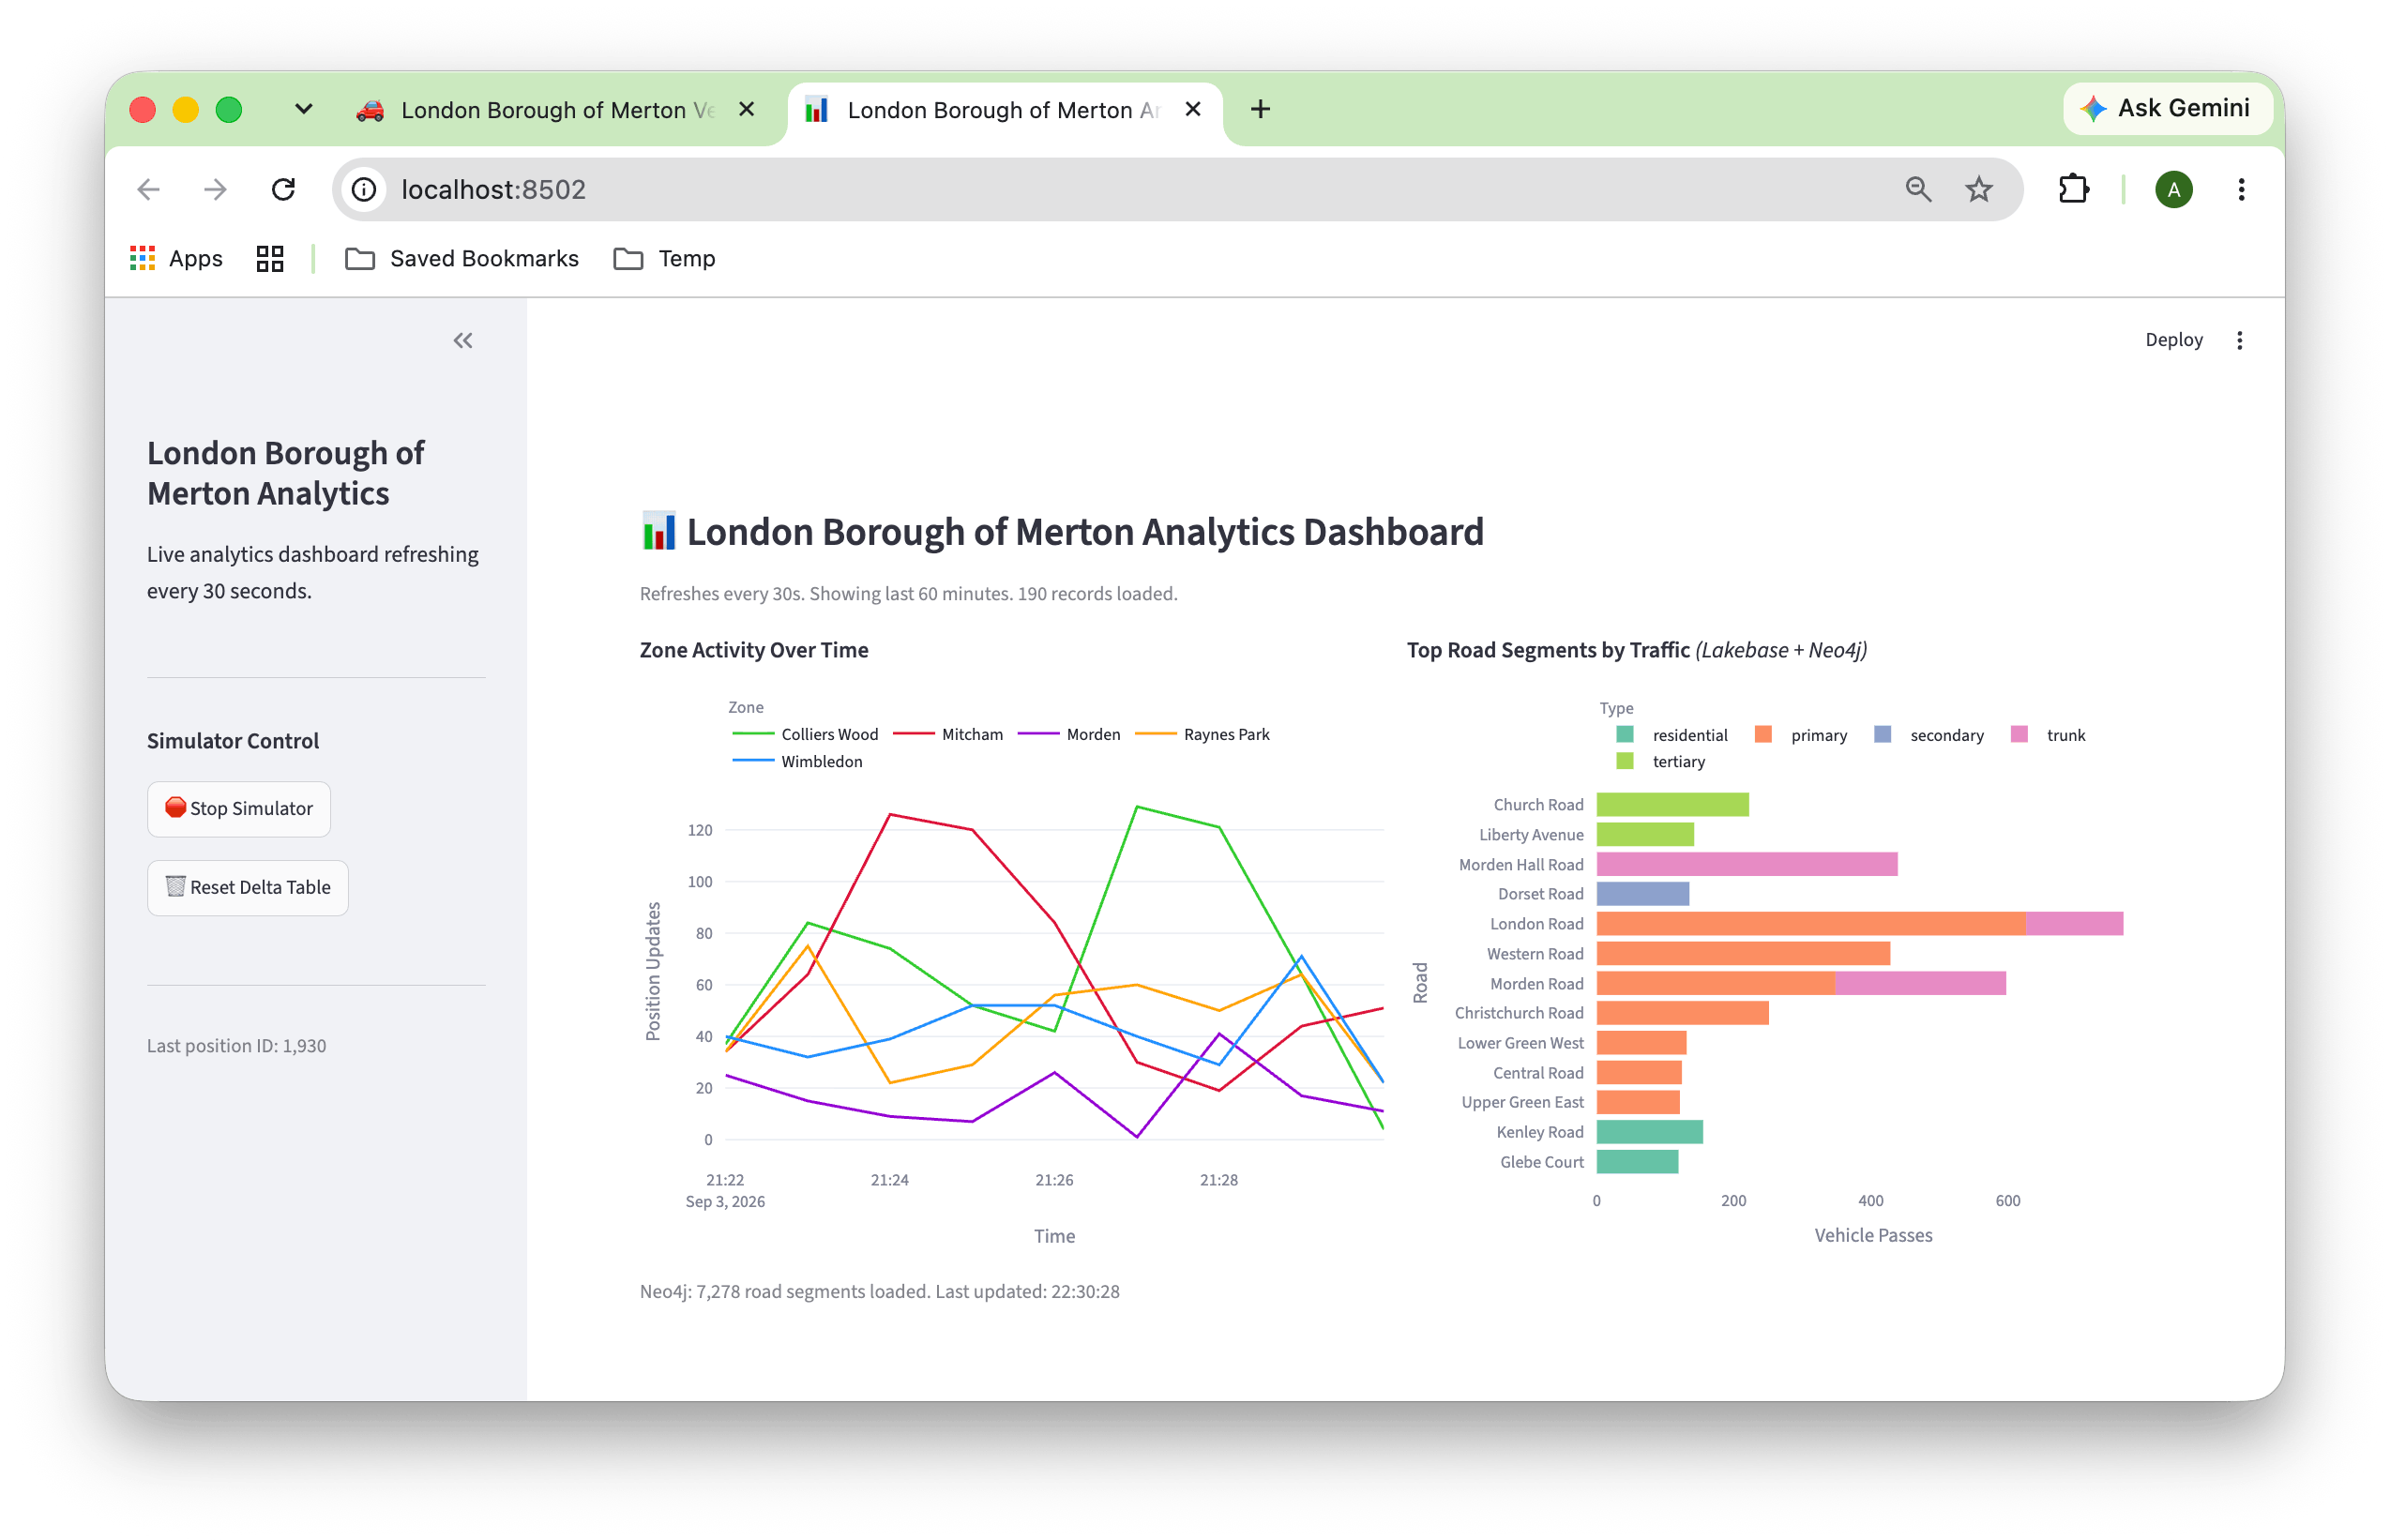Open the Streamlit app three-dot menu
The image size is (2390, 1540).
(2239, 341)
